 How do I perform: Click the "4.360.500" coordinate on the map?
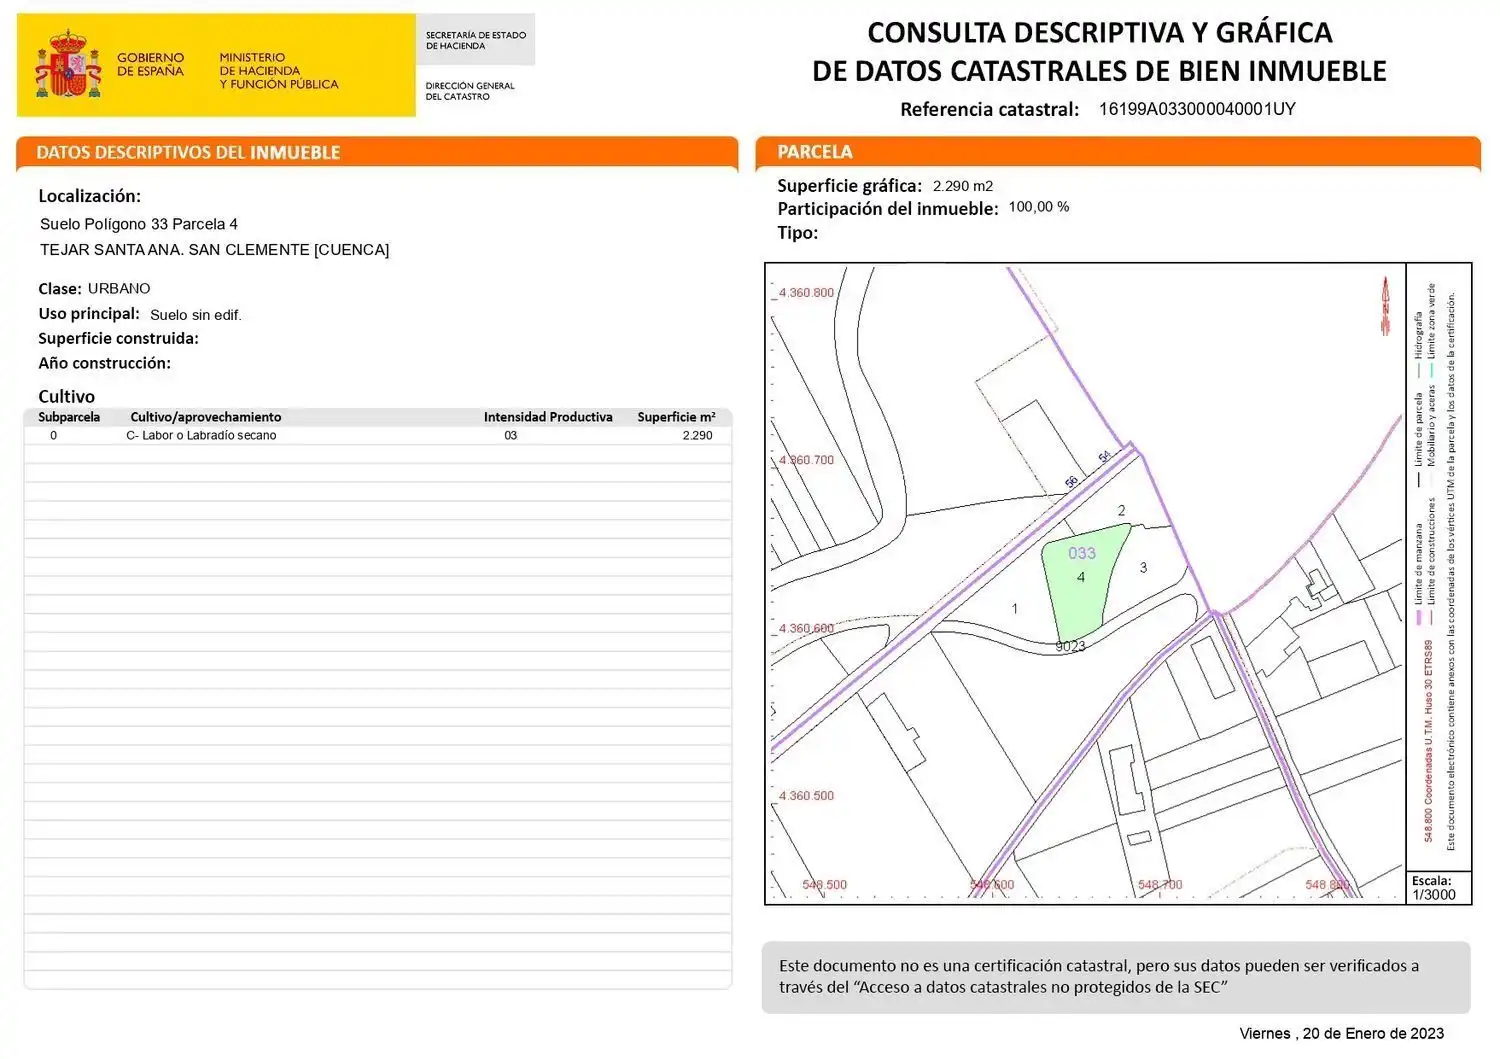pos(806,796)
